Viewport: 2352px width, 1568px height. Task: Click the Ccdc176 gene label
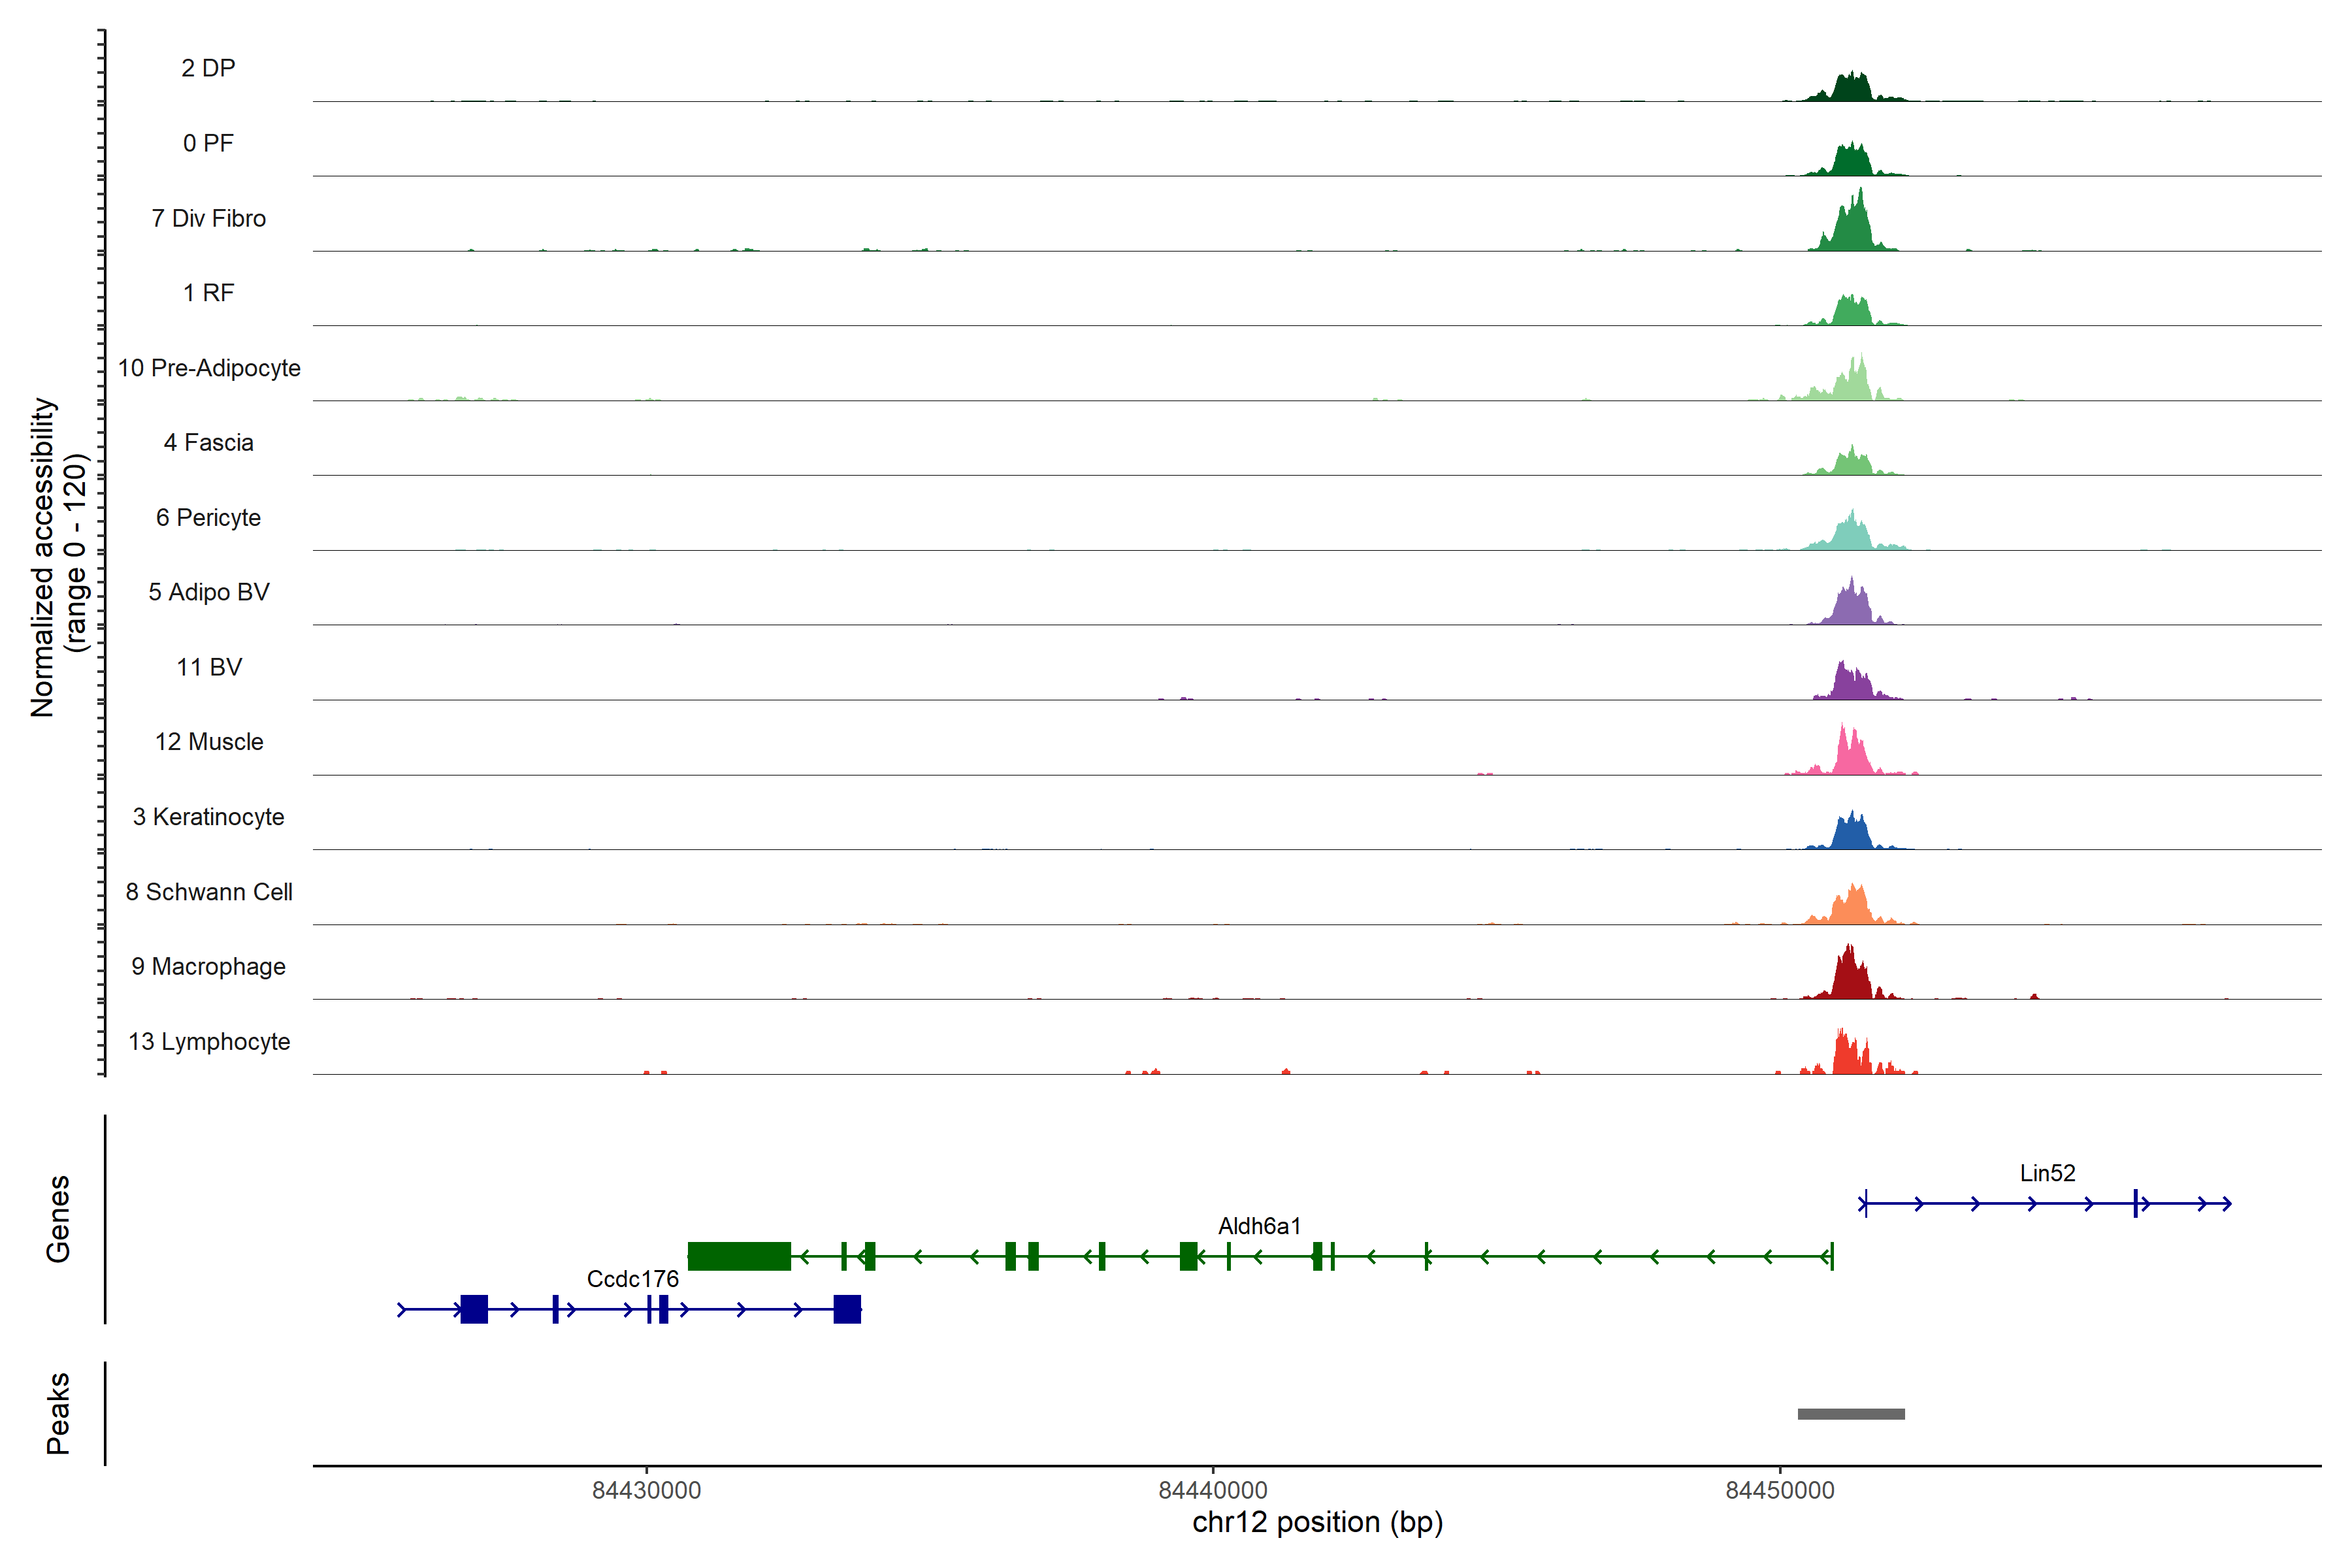click(x=632, y=1279)
